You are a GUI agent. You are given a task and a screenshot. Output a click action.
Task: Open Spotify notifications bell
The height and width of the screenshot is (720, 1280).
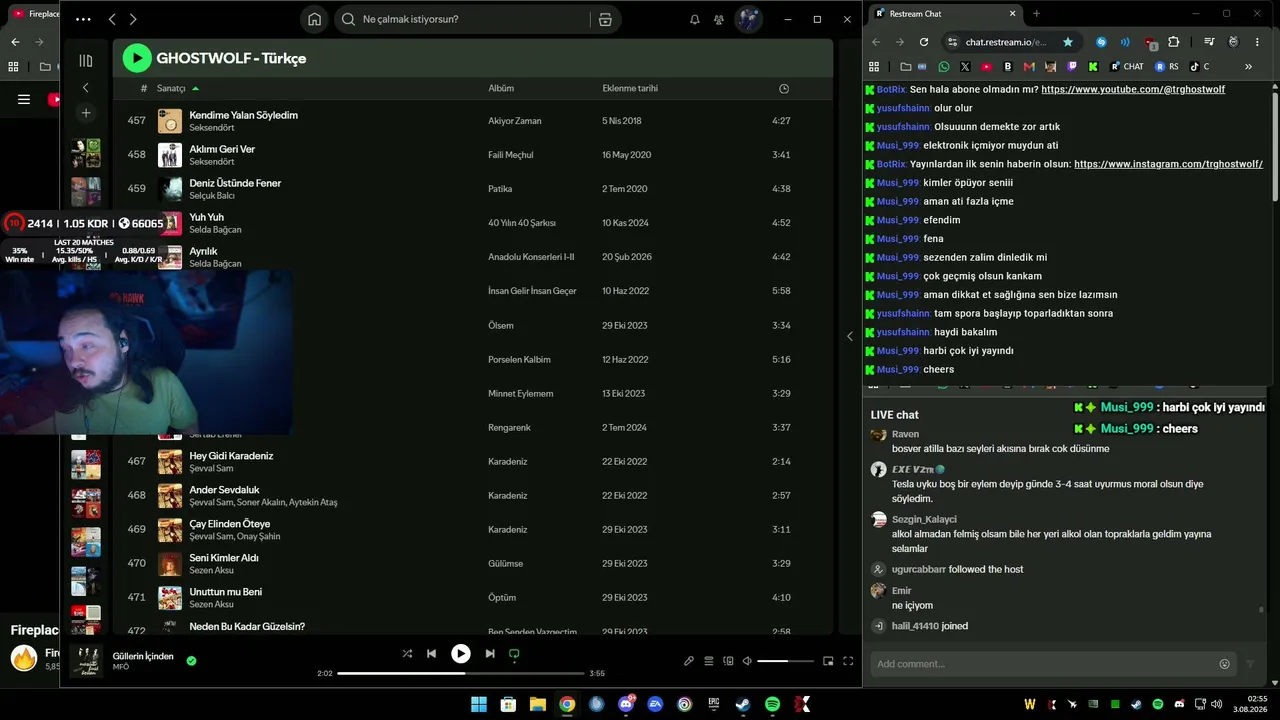[x=695, y=19]
